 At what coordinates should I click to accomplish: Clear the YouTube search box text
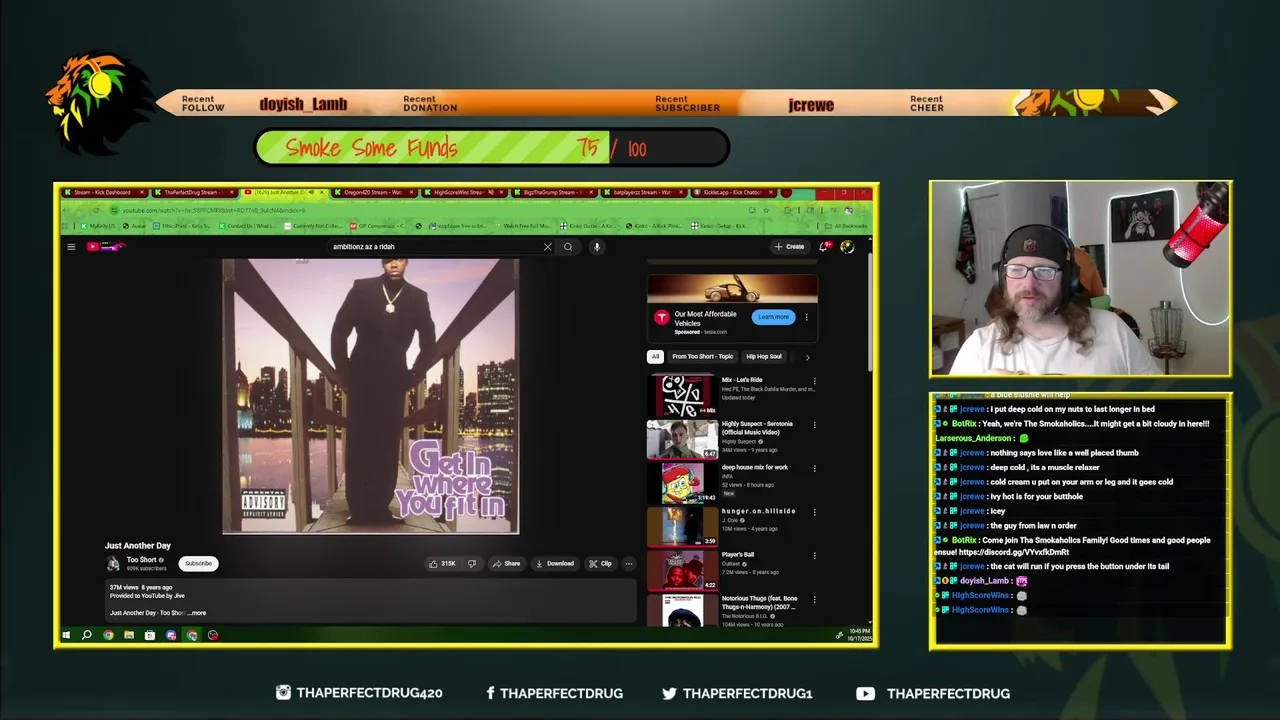(547, 246)
